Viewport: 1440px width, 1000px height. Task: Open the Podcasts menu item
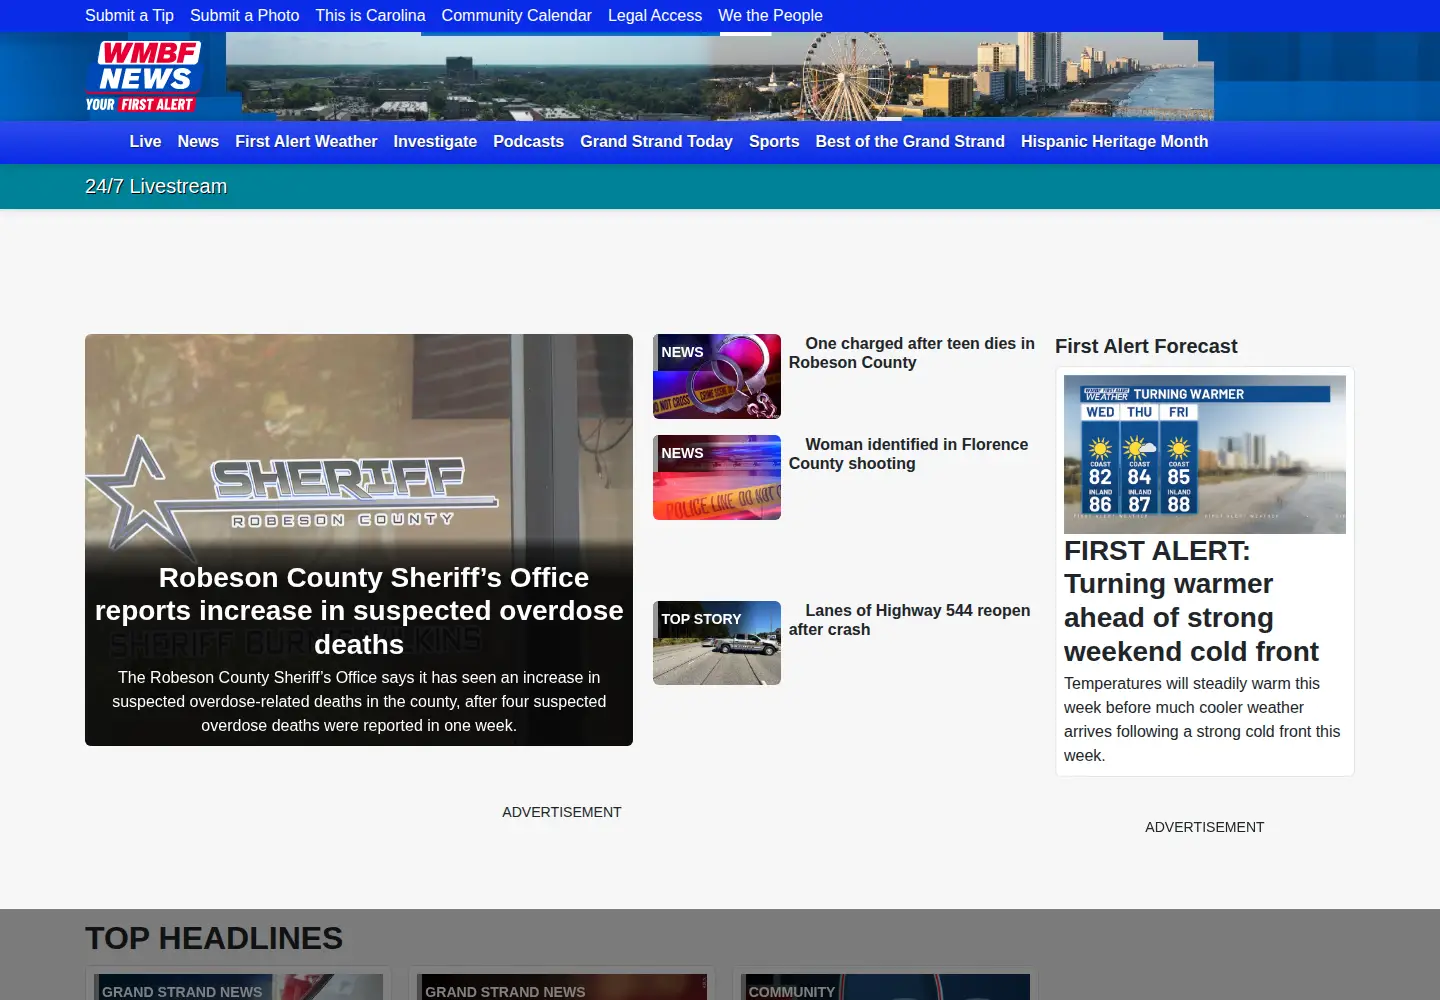point(528,142)
